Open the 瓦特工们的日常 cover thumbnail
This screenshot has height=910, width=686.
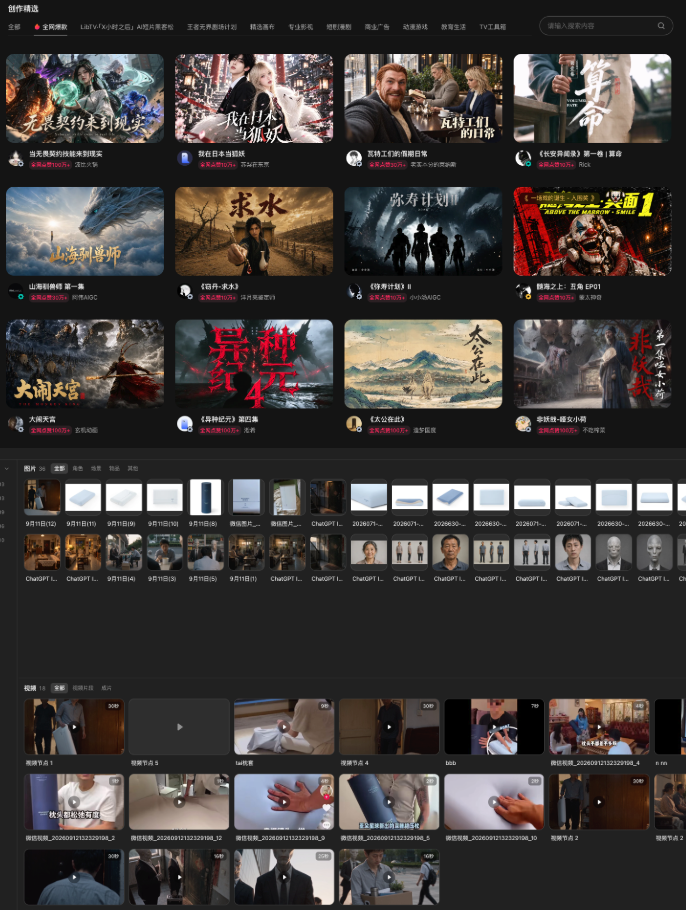tap(423, 98)
